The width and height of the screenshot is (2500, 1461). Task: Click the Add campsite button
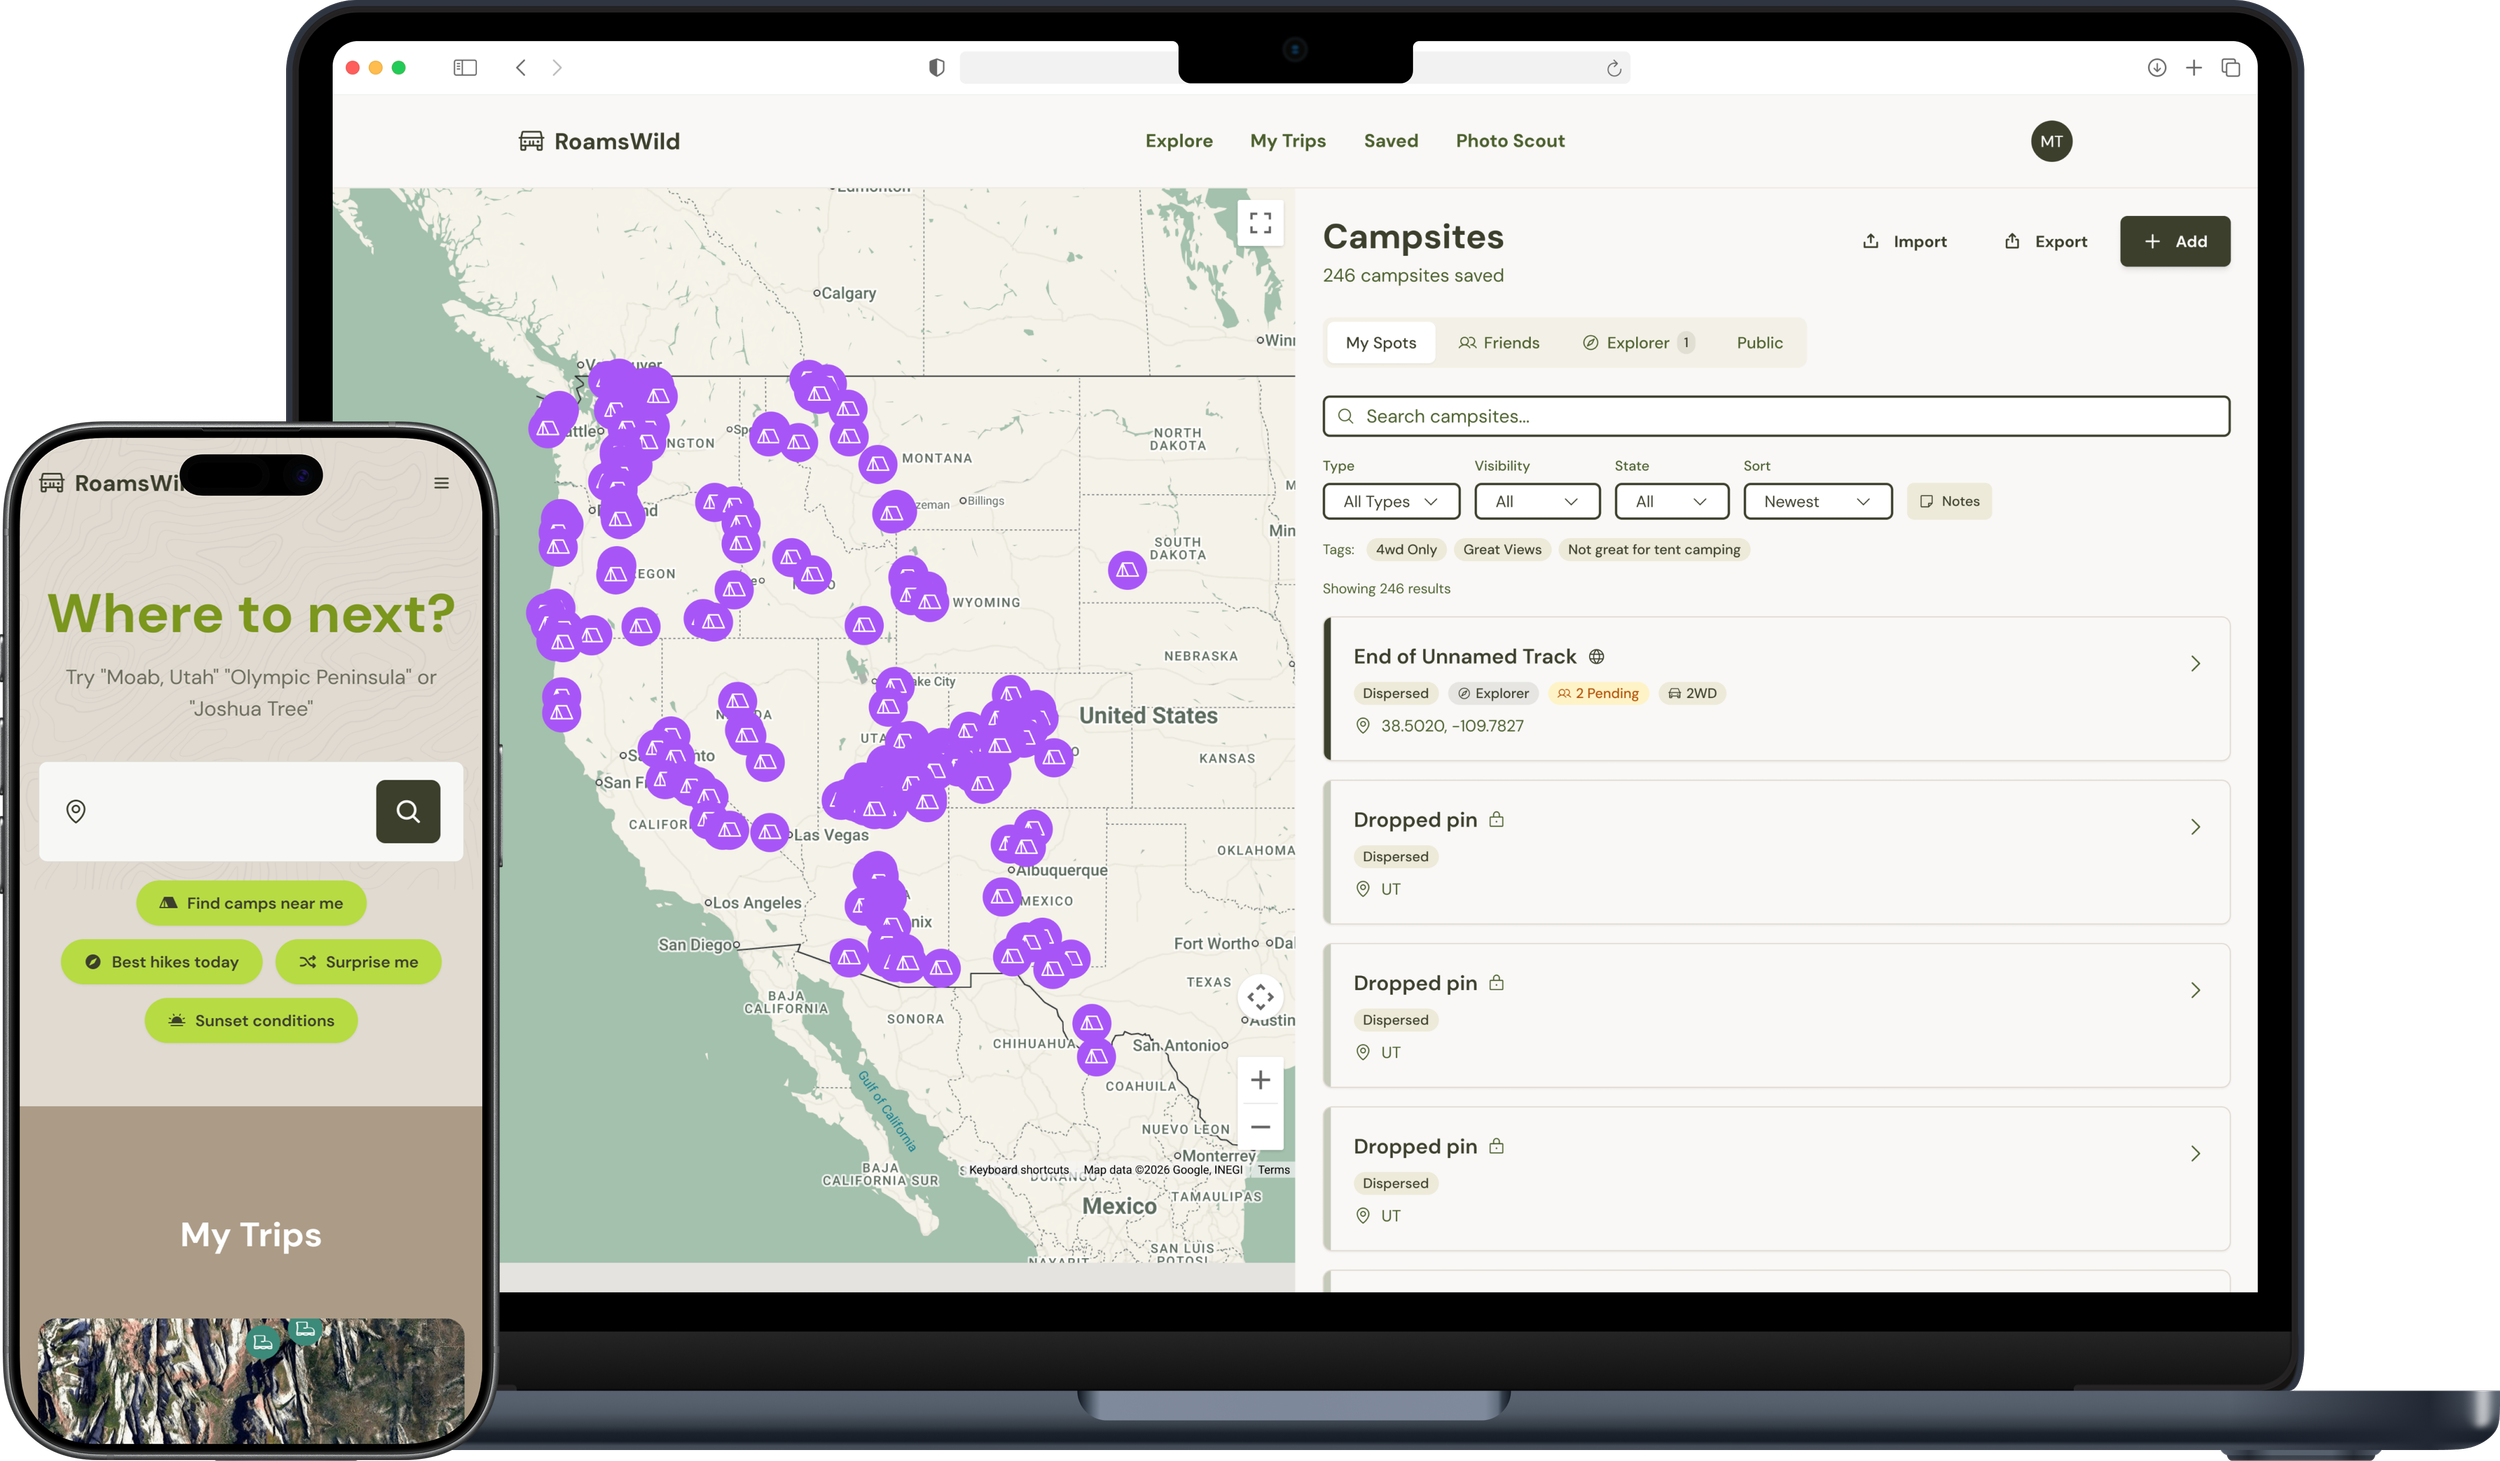[x=2174, y=241]
